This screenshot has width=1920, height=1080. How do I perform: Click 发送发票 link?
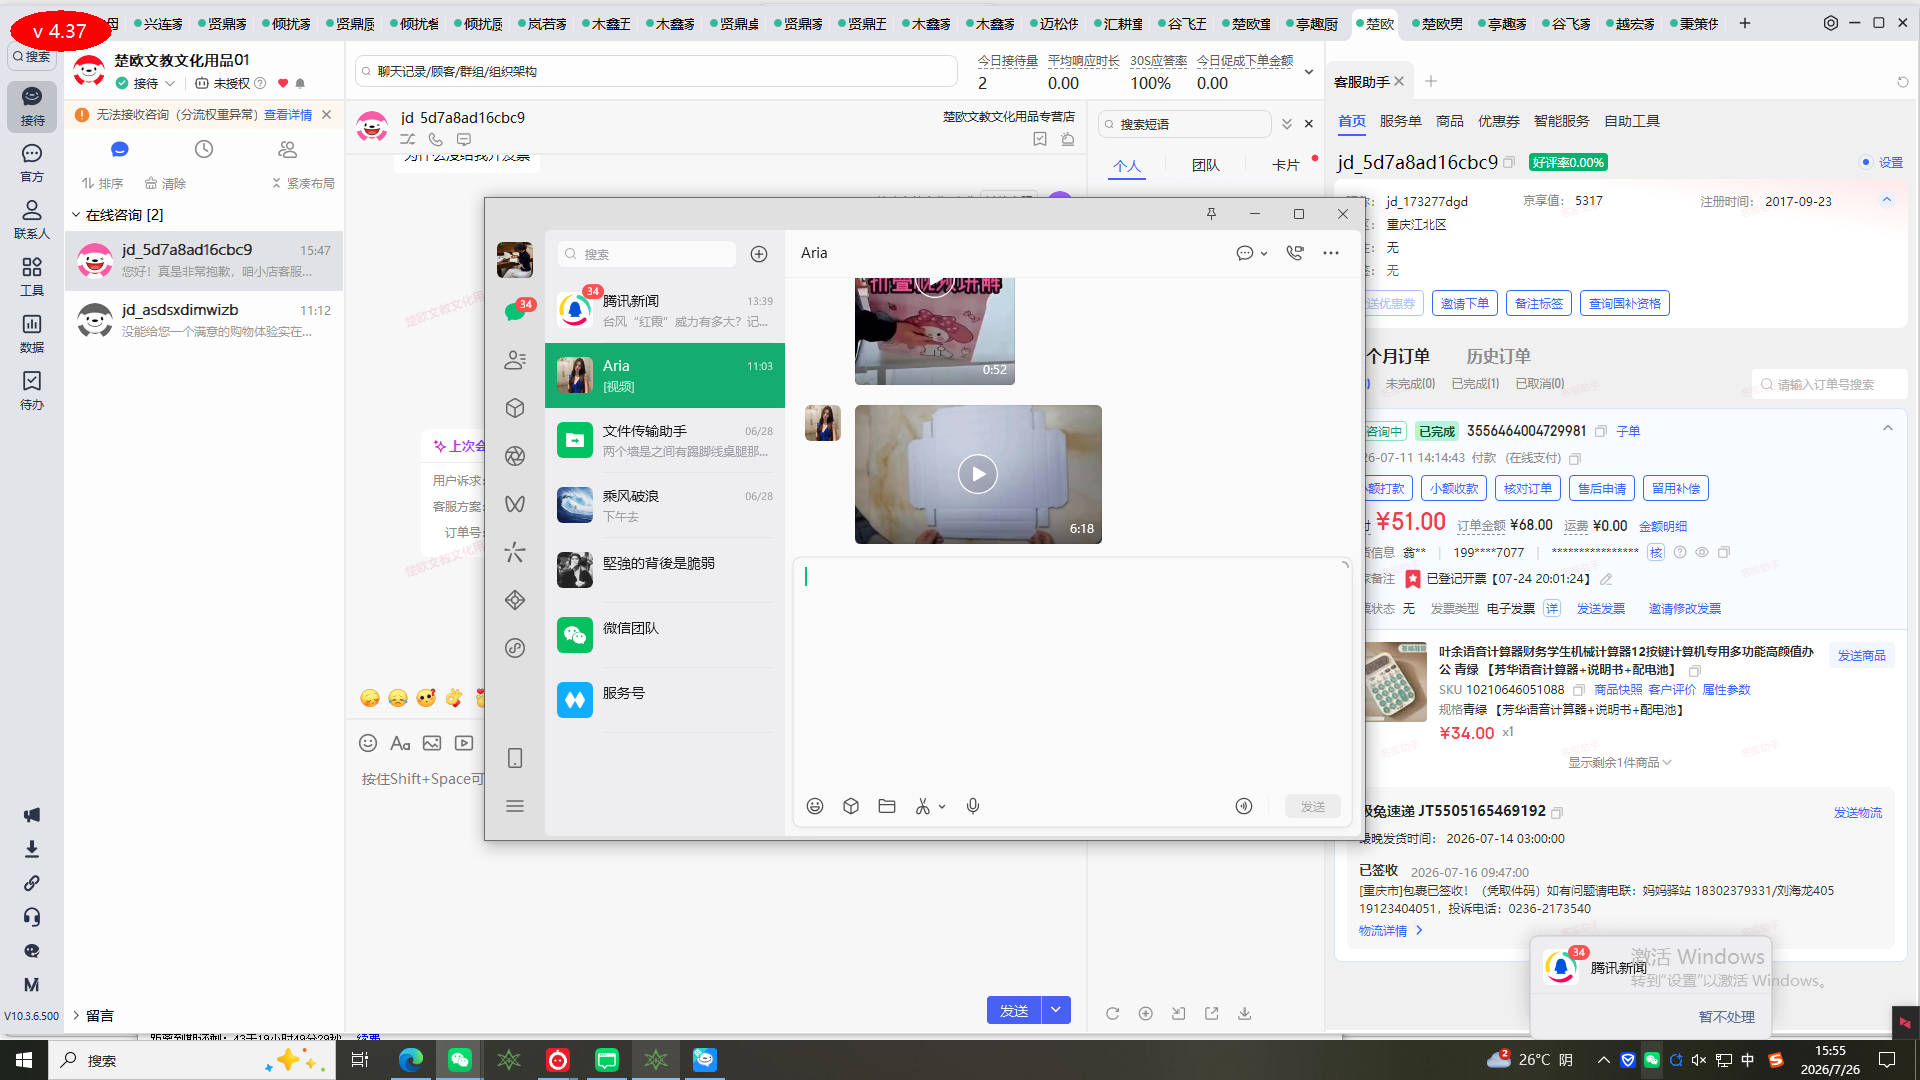coord(1601,608)
